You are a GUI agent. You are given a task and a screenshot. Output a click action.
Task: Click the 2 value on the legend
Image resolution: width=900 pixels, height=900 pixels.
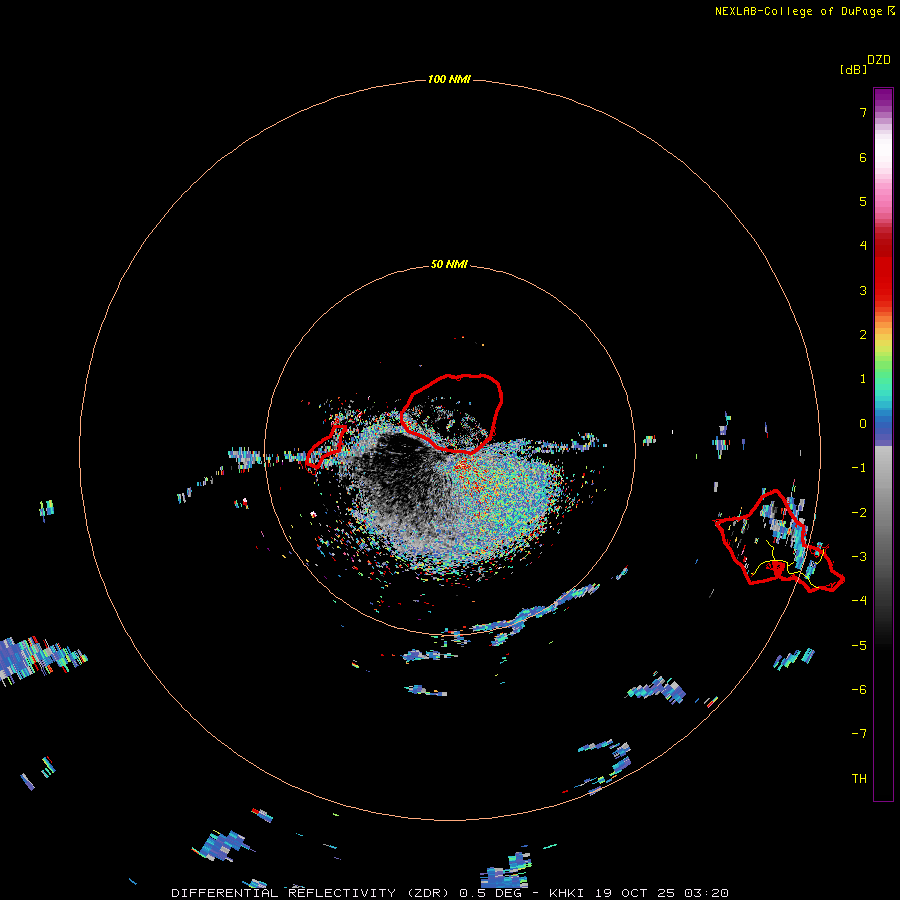point(863,335)
